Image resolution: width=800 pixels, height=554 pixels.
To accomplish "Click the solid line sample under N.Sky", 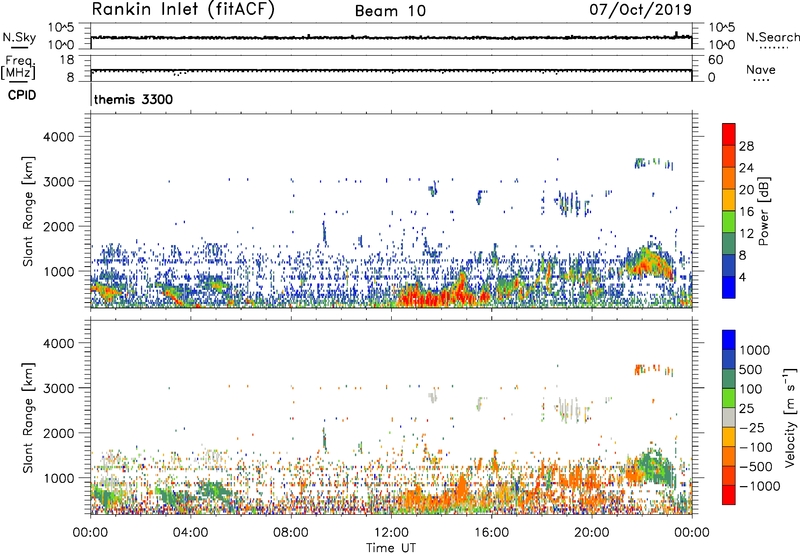I will pyautogui.click(x=19, y=47).
